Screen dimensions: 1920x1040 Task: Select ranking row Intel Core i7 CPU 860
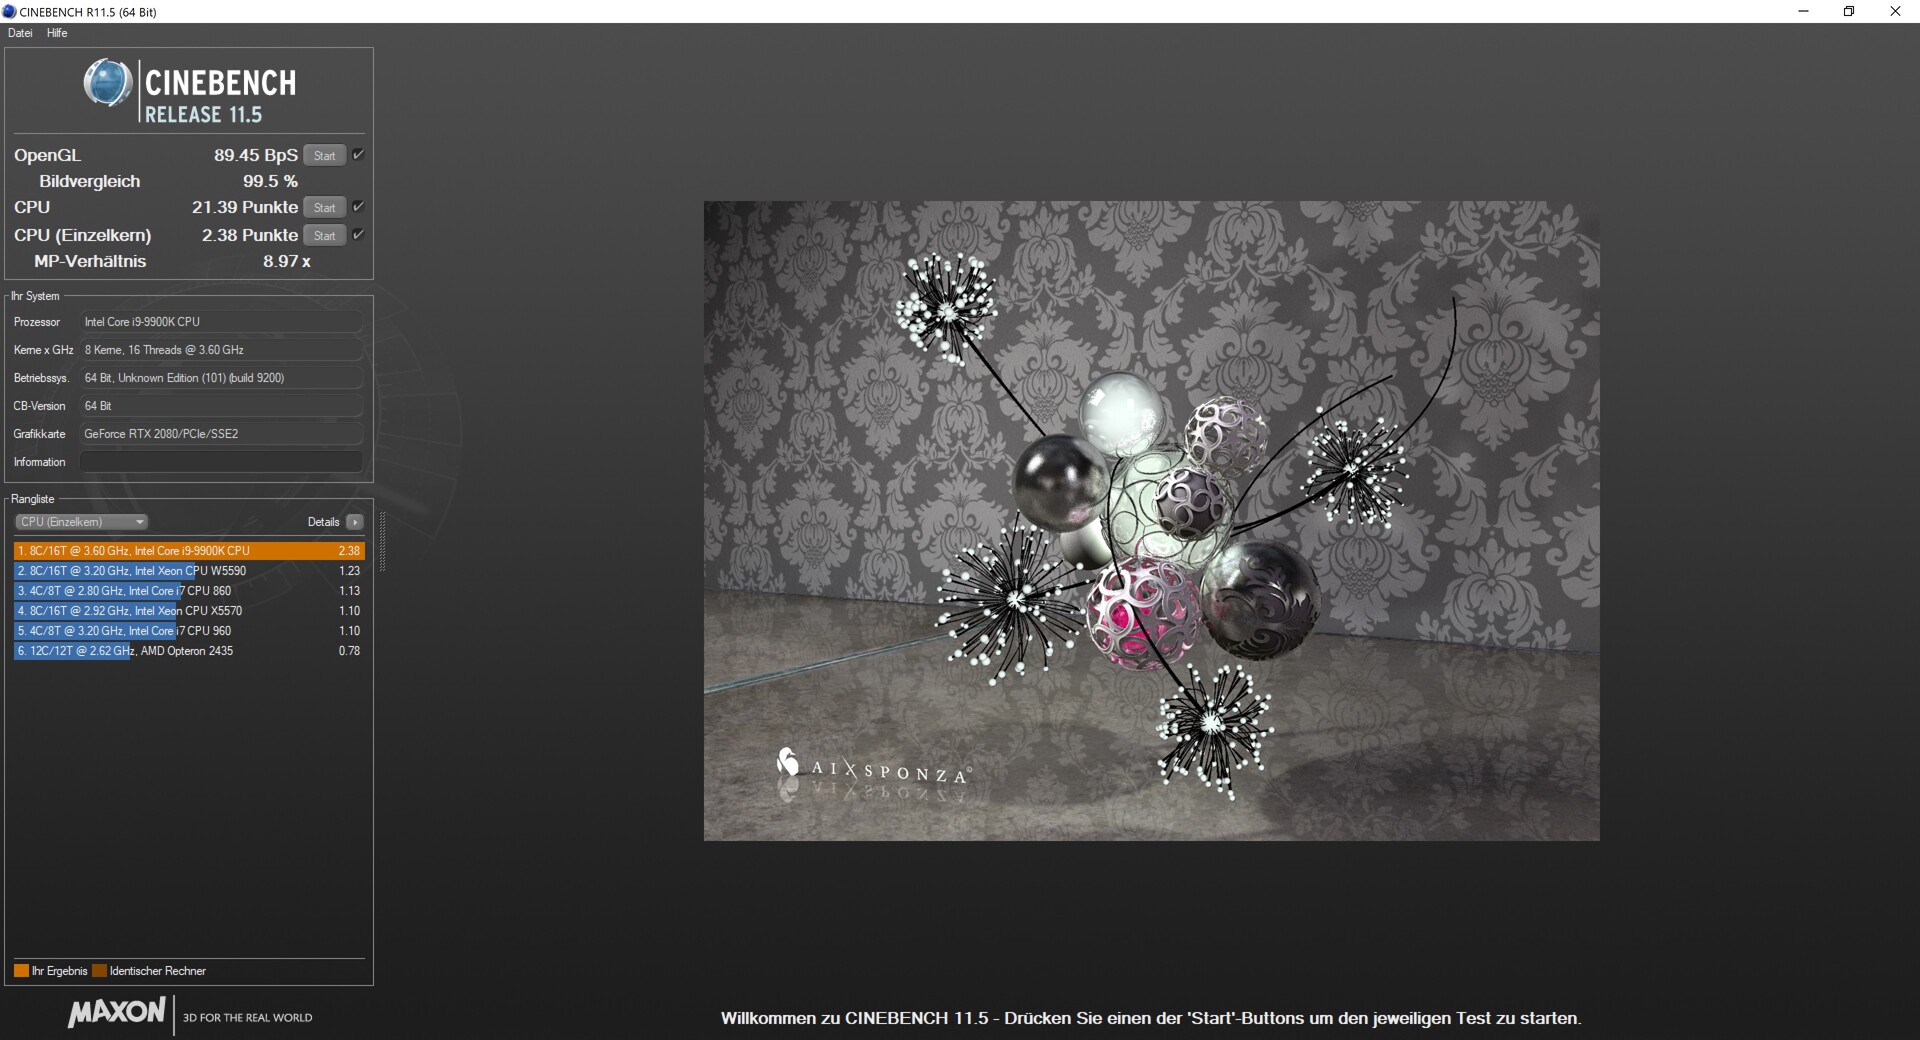(189, 591)
